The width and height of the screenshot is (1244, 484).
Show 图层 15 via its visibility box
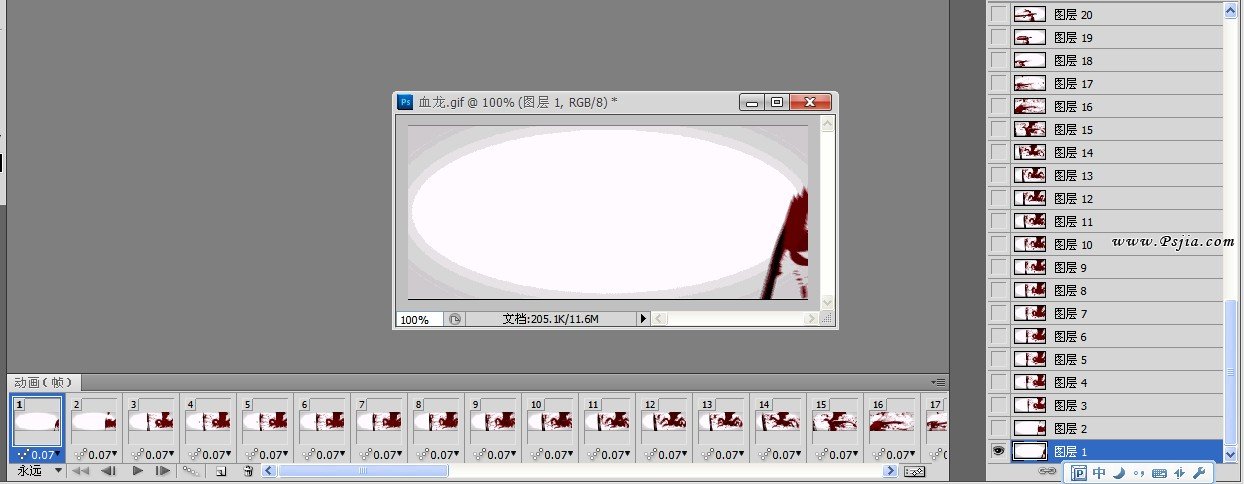[x=998, y=129]
